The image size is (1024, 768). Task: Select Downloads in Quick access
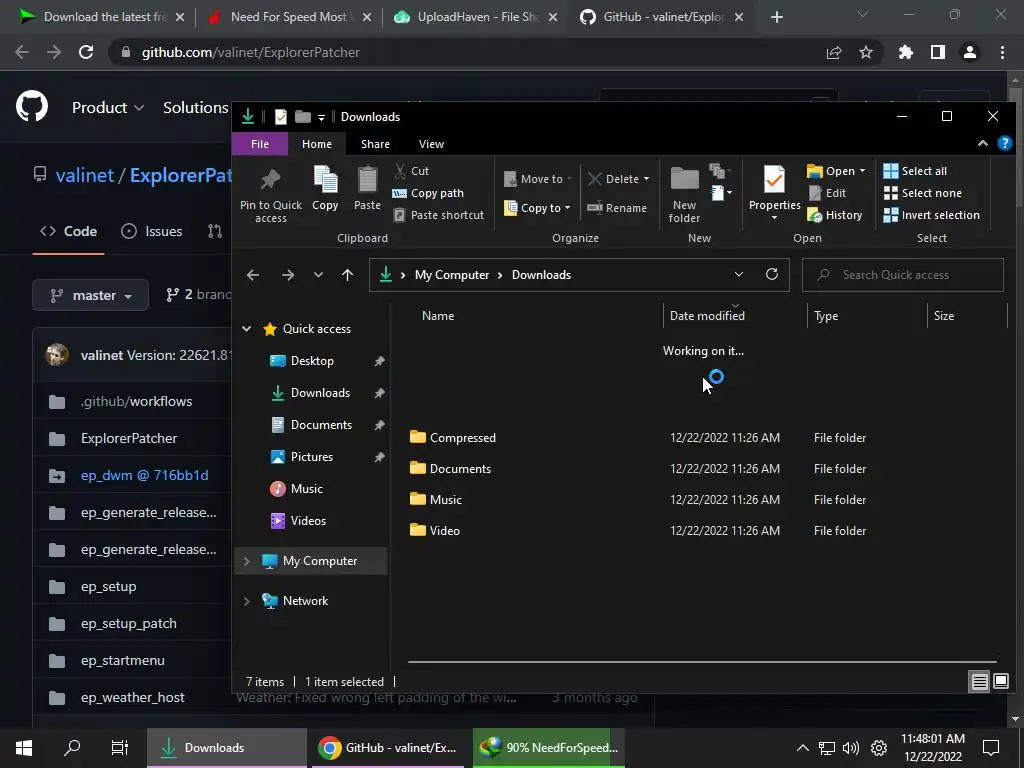pos(320,393)
